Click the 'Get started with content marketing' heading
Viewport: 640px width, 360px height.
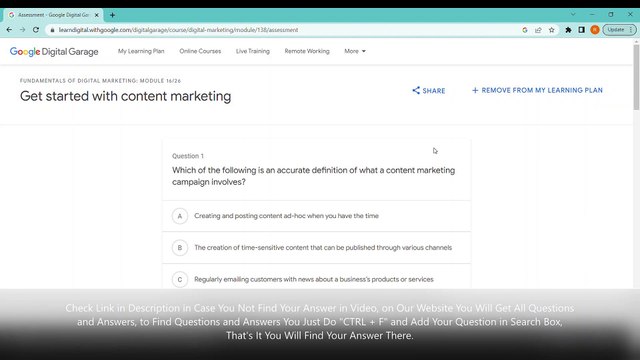pyautogui.click(x=125, y=96)
